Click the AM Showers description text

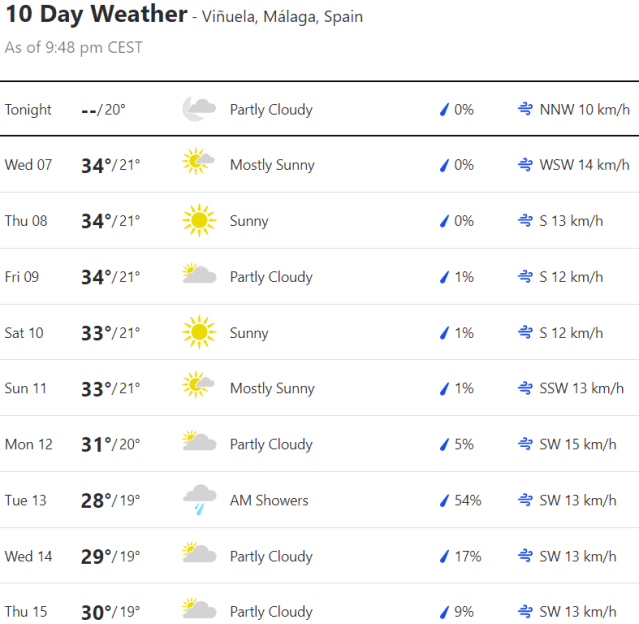(x=268, y=500)
